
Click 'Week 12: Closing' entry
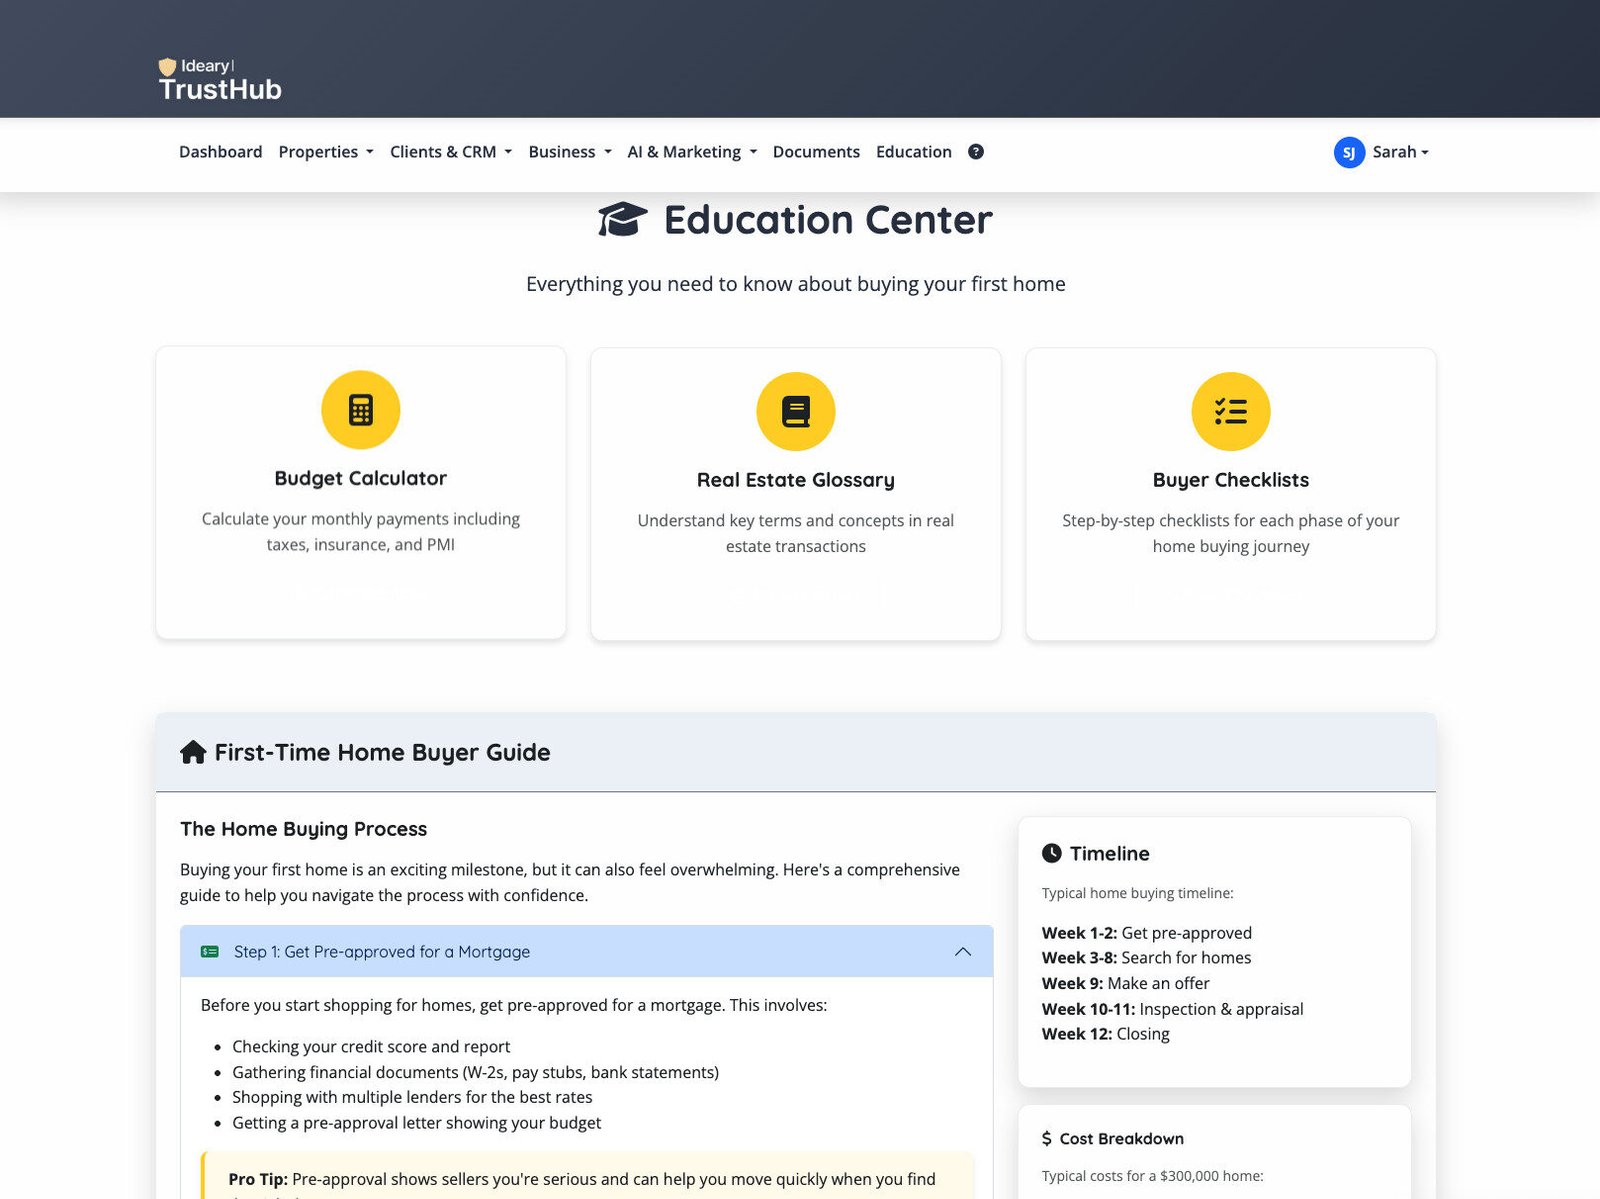[1106, 1034]
